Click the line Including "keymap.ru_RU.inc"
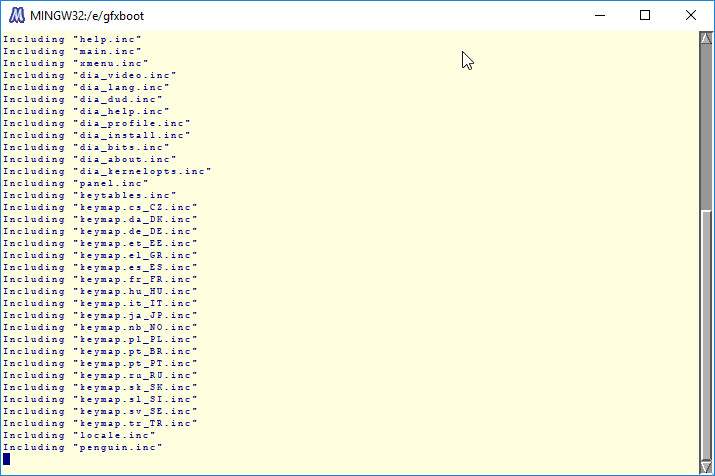 coord(100,375)
